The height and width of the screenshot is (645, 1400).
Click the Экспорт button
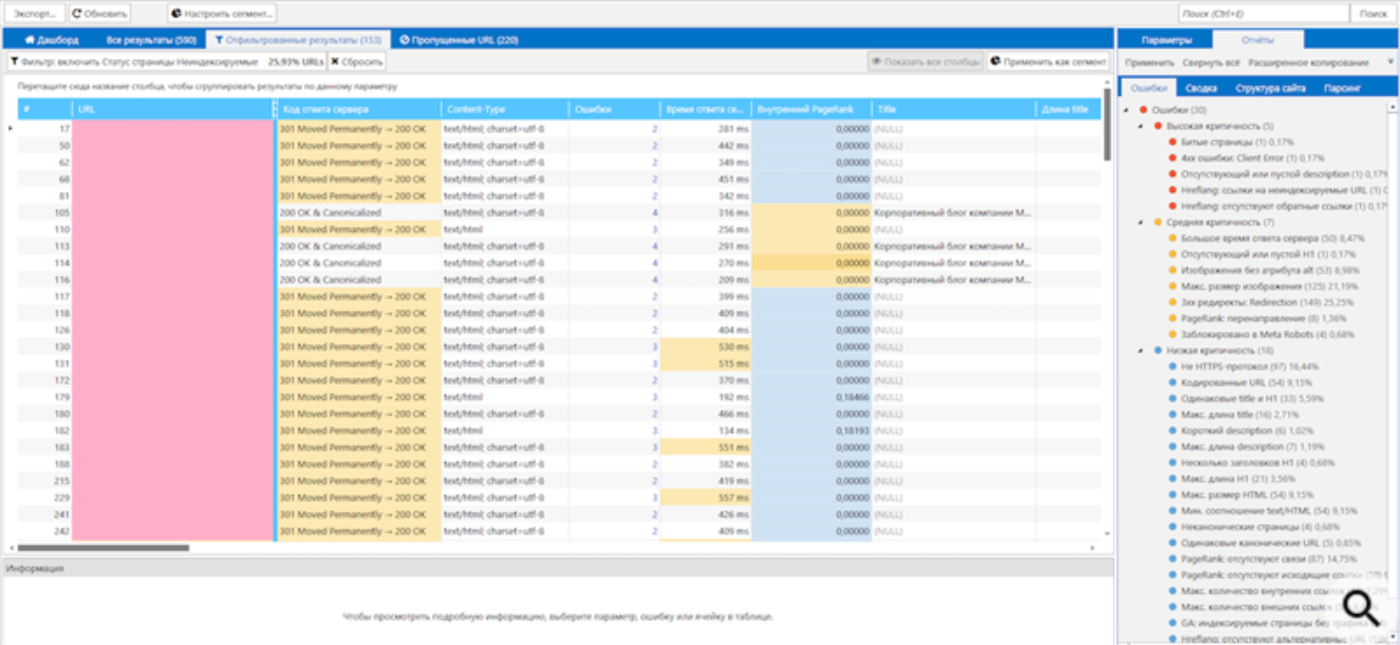[x=35, y=14]
